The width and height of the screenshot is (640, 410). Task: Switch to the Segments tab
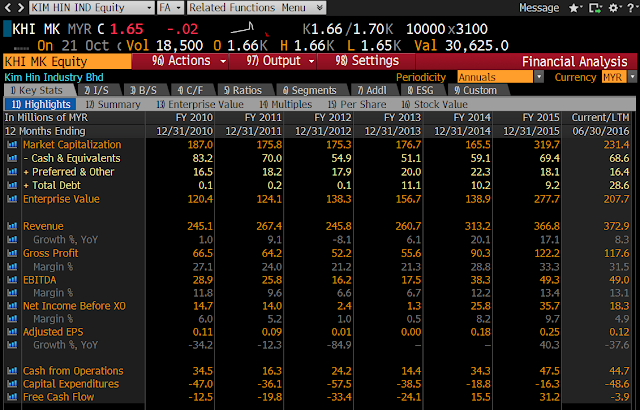pyautogui.click(x=311, y=90)
